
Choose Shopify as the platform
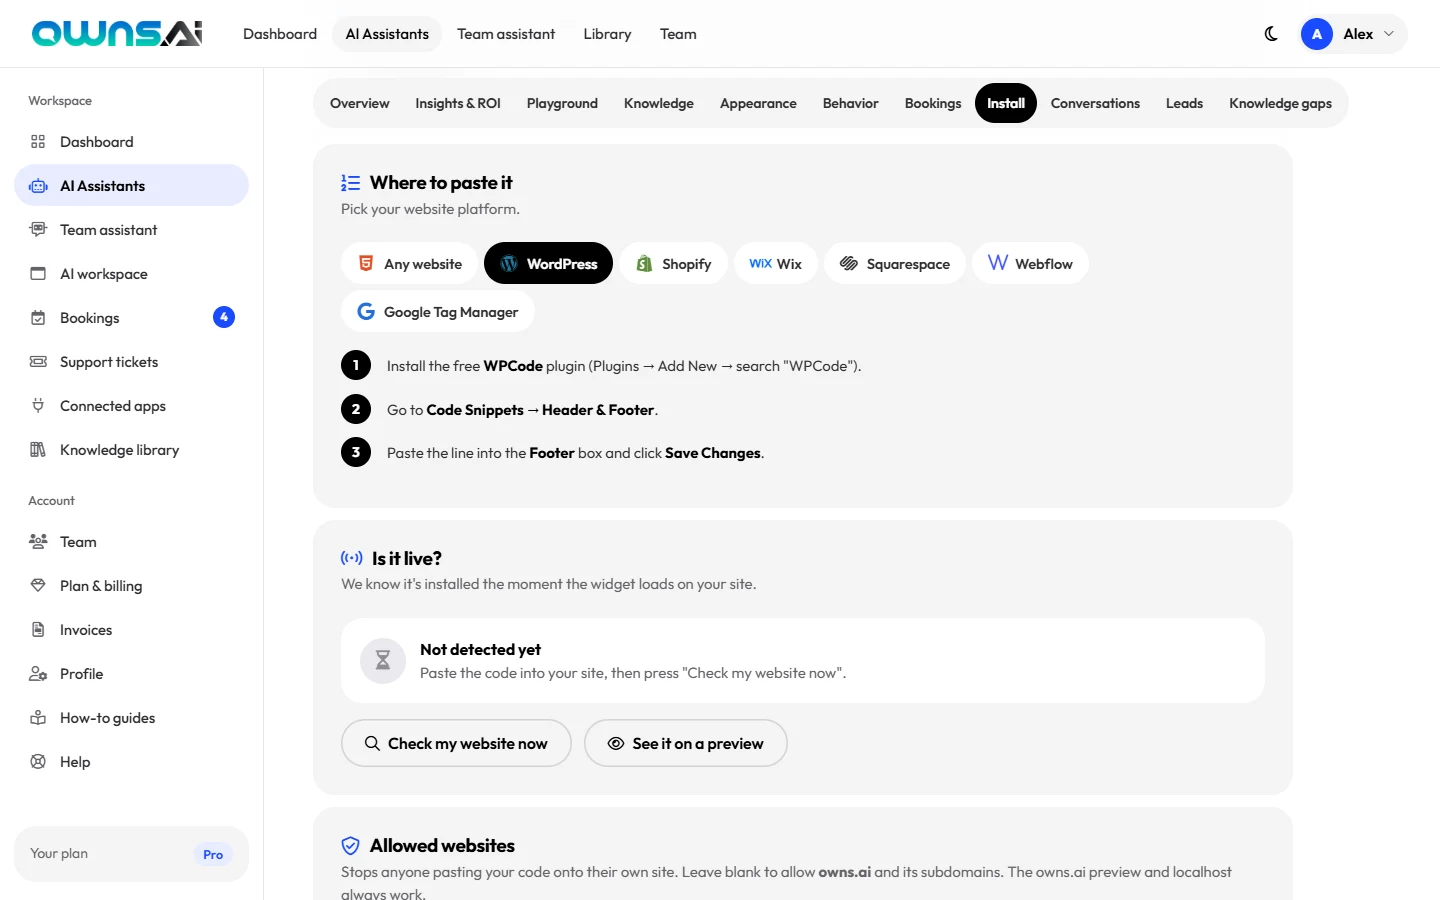click(673, 264)
